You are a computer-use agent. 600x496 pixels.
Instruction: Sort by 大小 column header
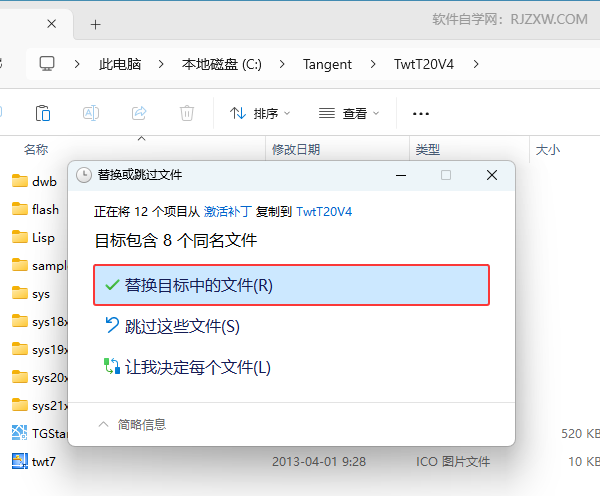click(548, 149)
